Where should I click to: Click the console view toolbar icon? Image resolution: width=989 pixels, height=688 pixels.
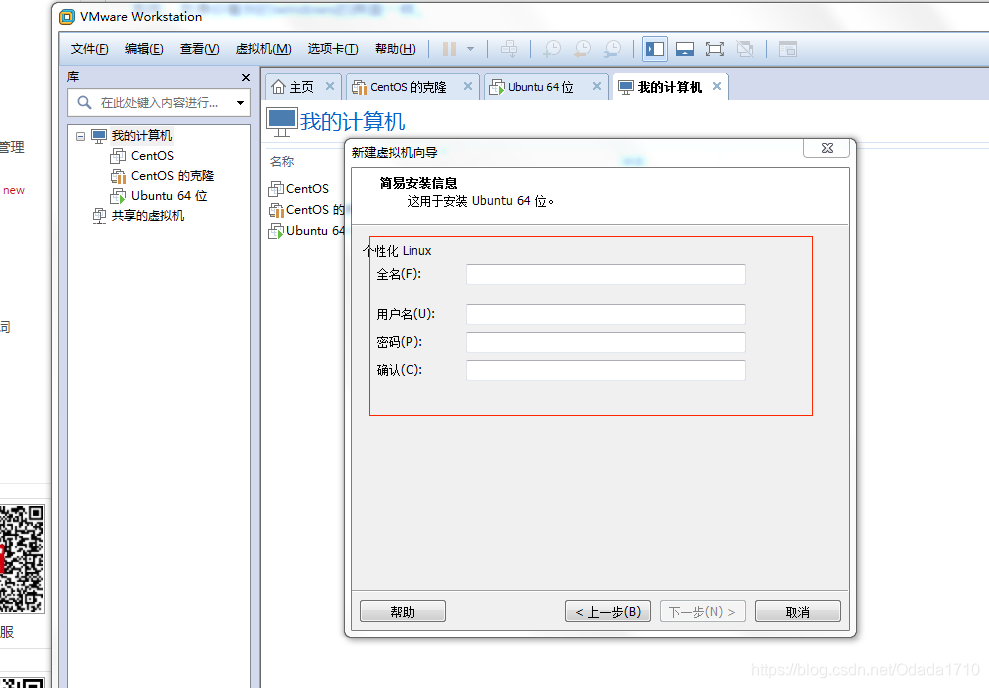[788, 49]
